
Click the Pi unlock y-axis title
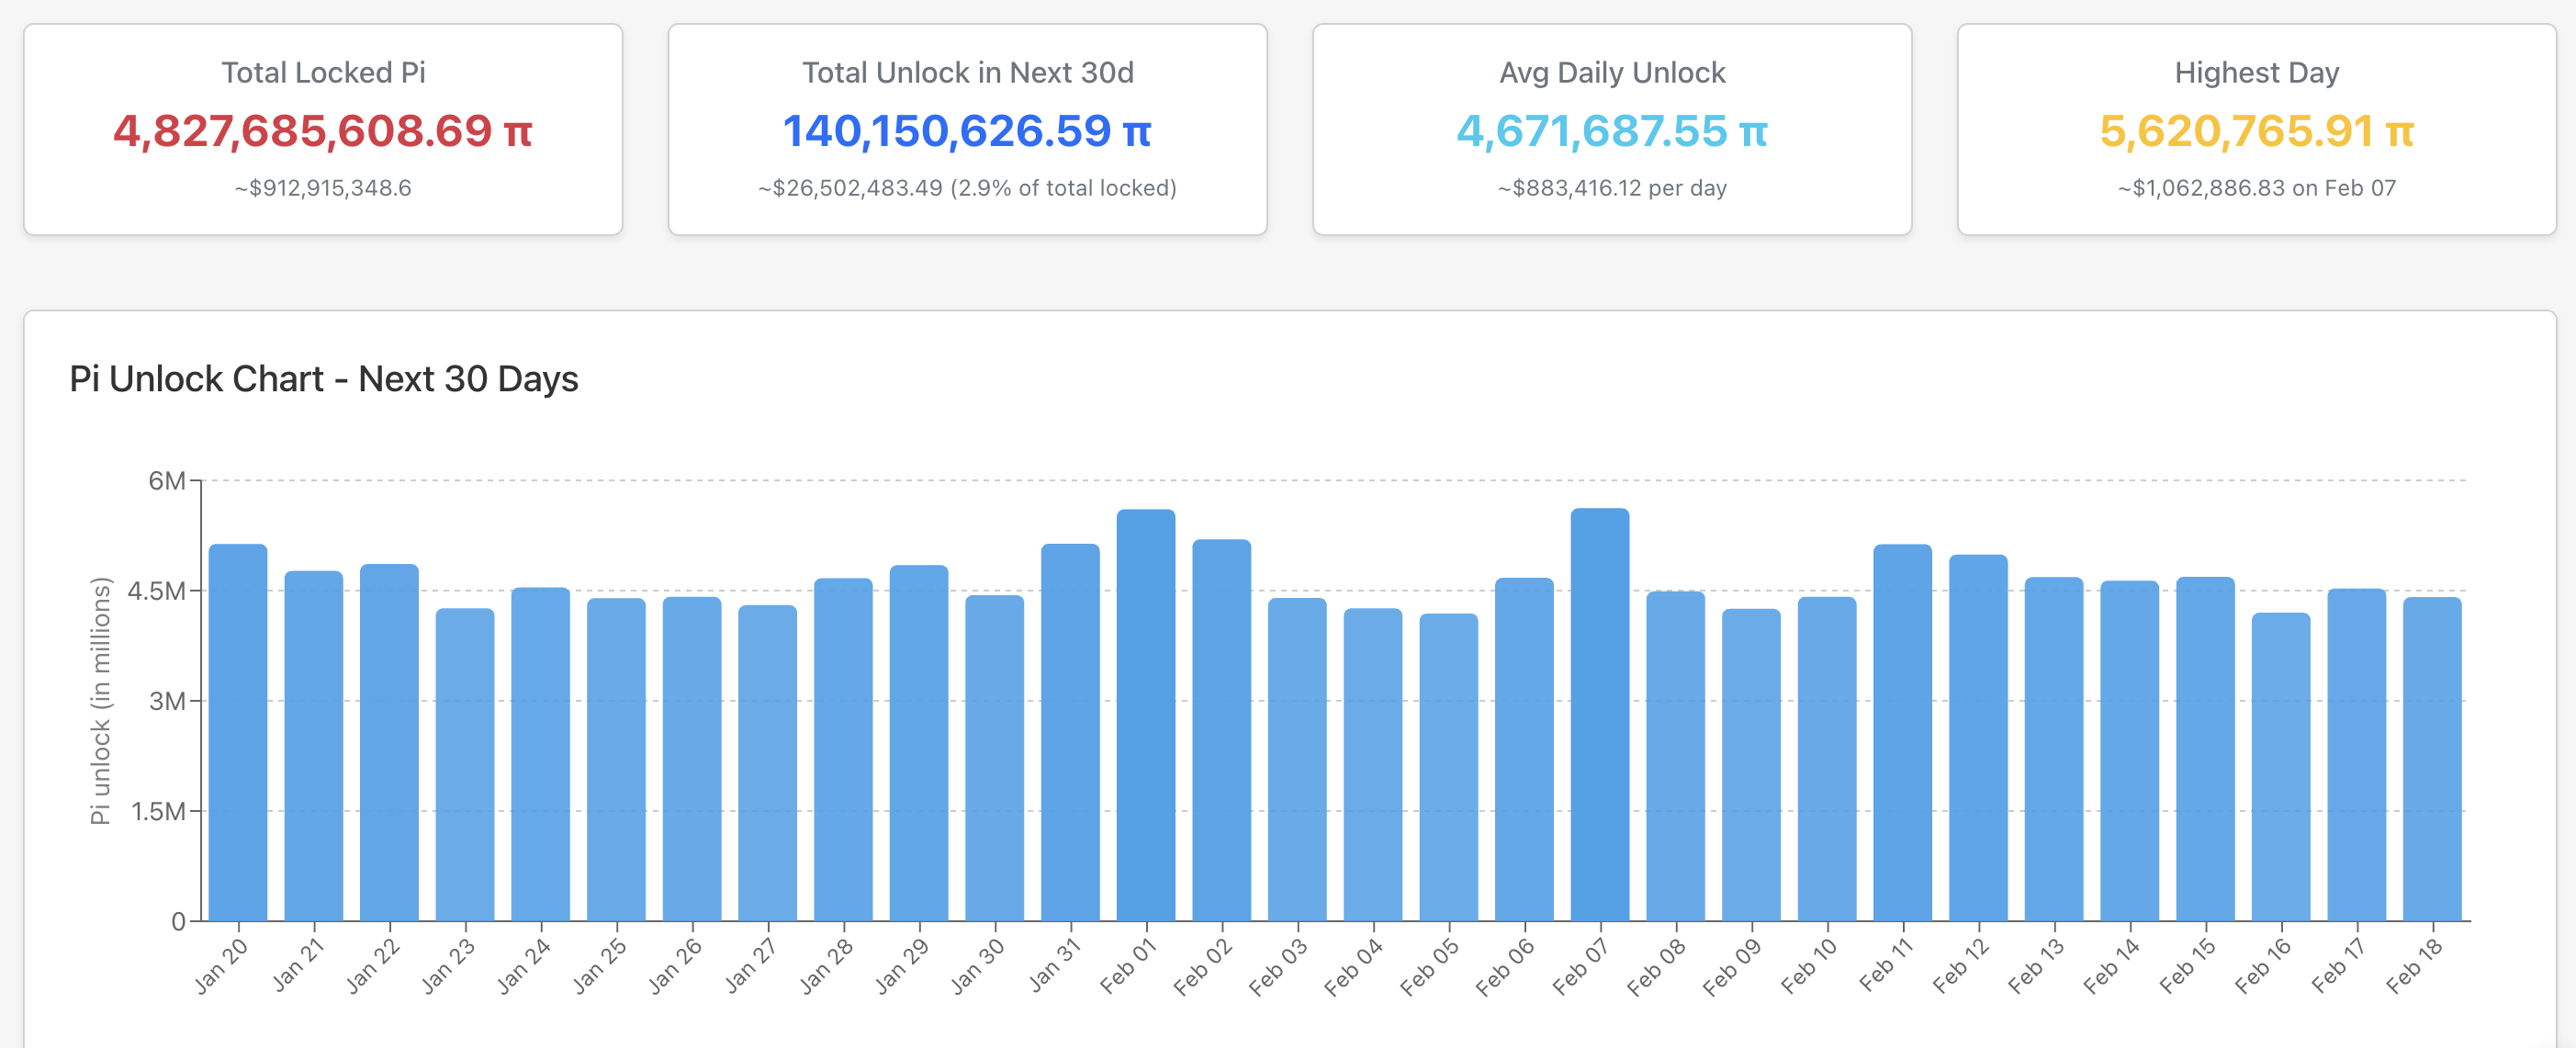point(100,700)
